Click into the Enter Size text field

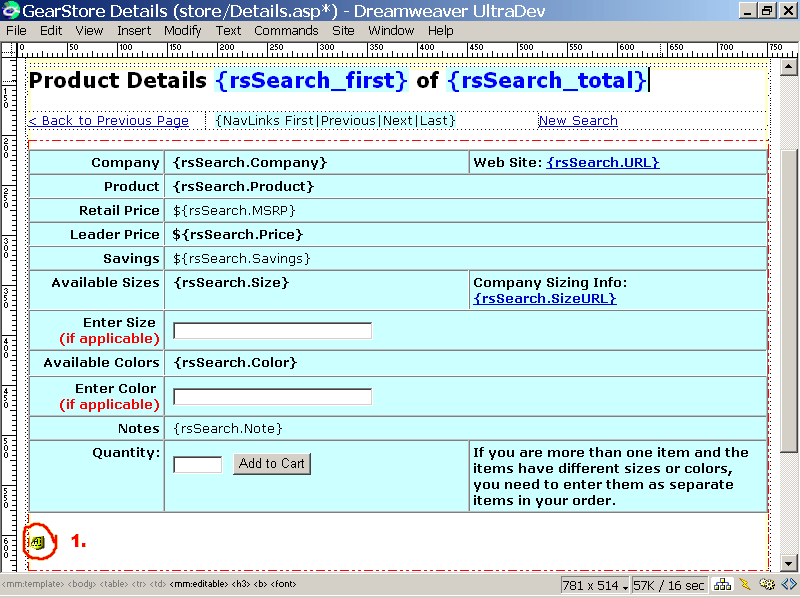[272, 331]
